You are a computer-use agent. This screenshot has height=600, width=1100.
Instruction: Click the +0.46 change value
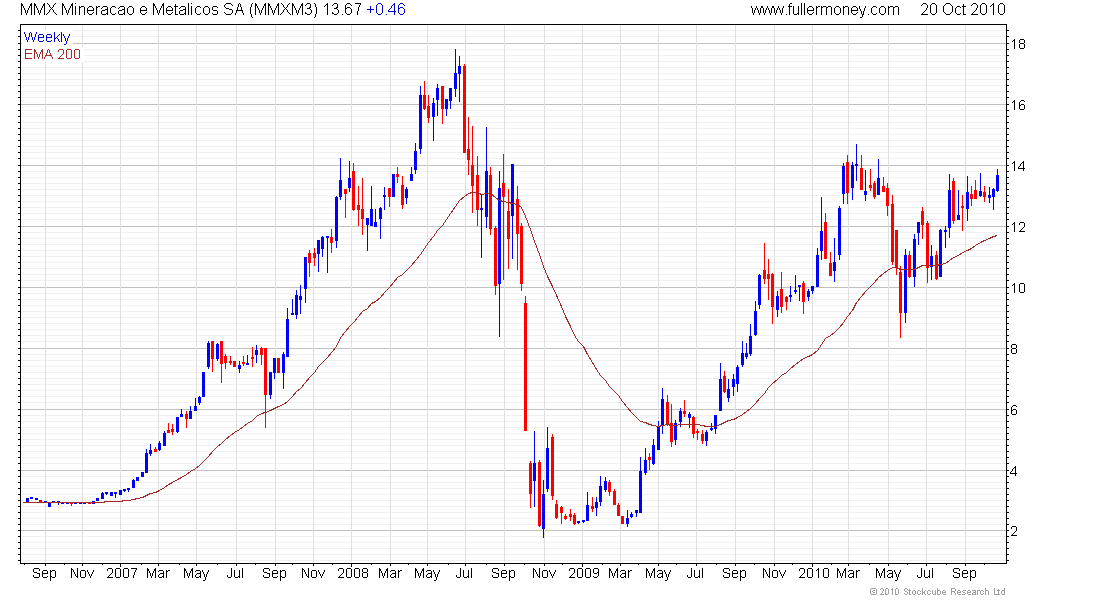pos(386,10)
